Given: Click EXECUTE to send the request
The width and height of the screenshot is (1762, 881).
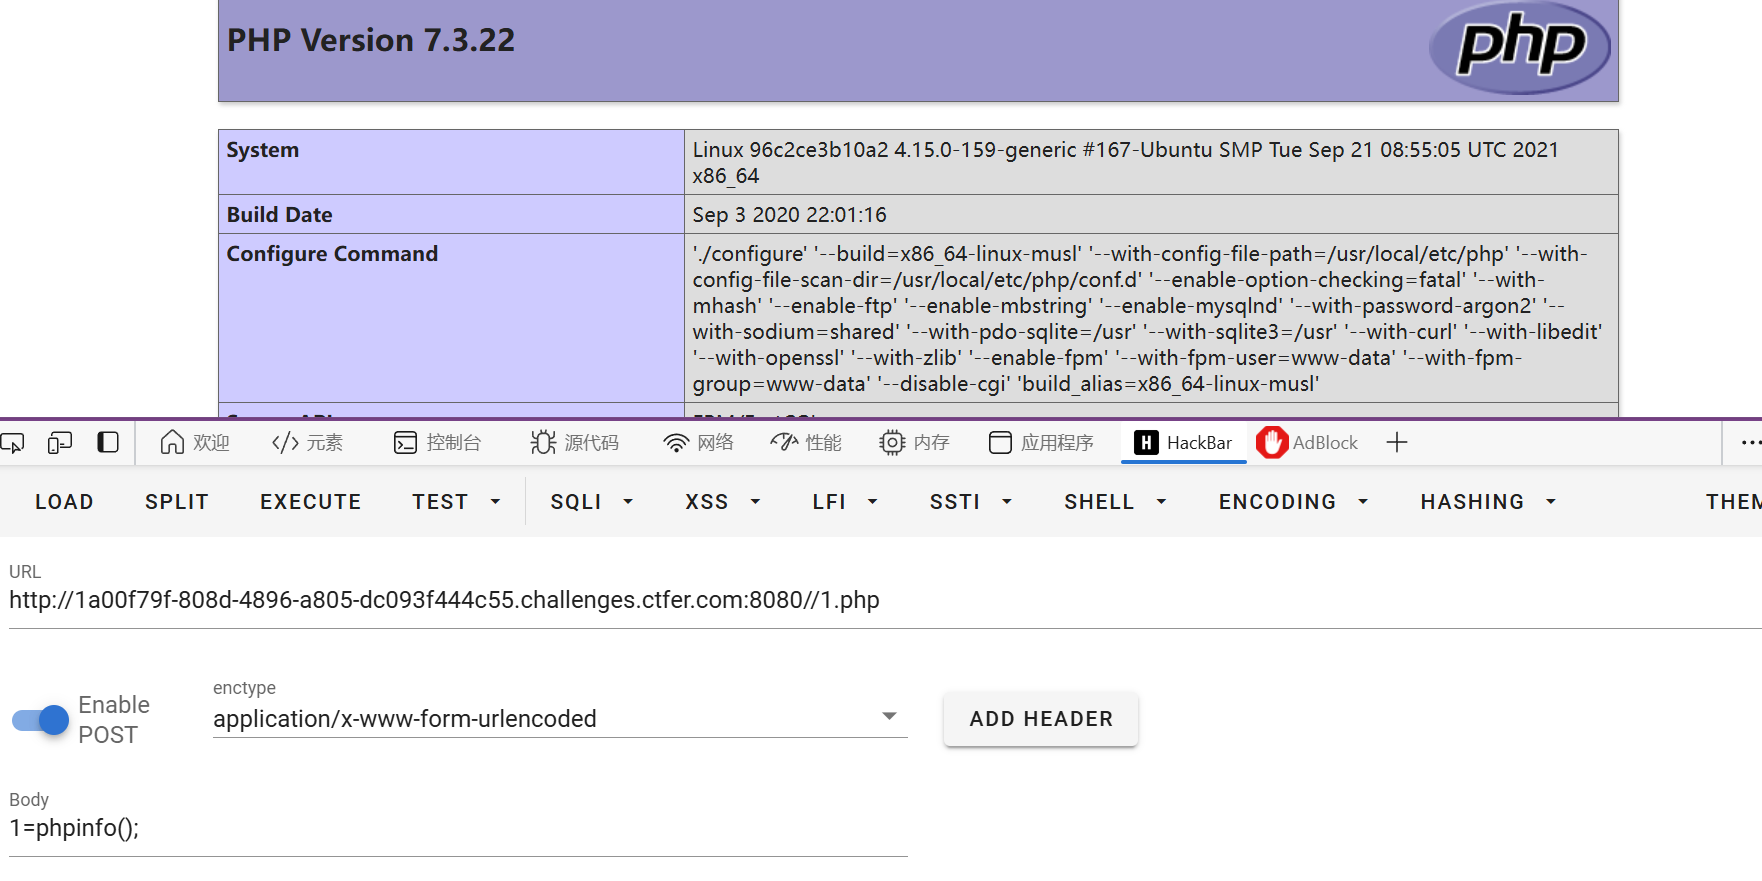Looking at the screenshot, I should (311, 502).
